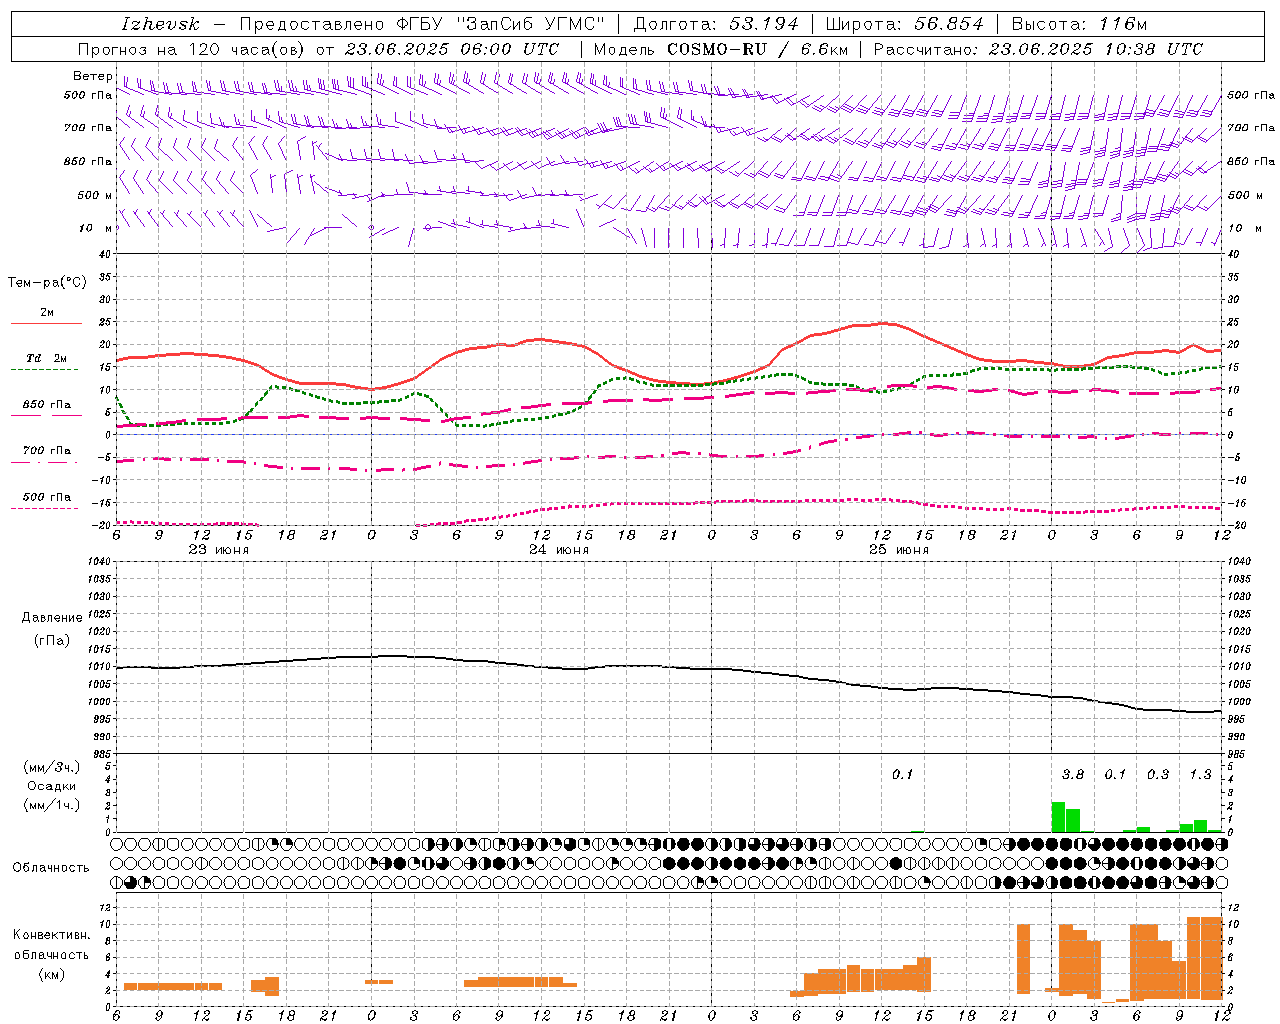1280x1024 pixels.
Task: Click the tallest green precipitation bar
Action: click(1058, 817)
